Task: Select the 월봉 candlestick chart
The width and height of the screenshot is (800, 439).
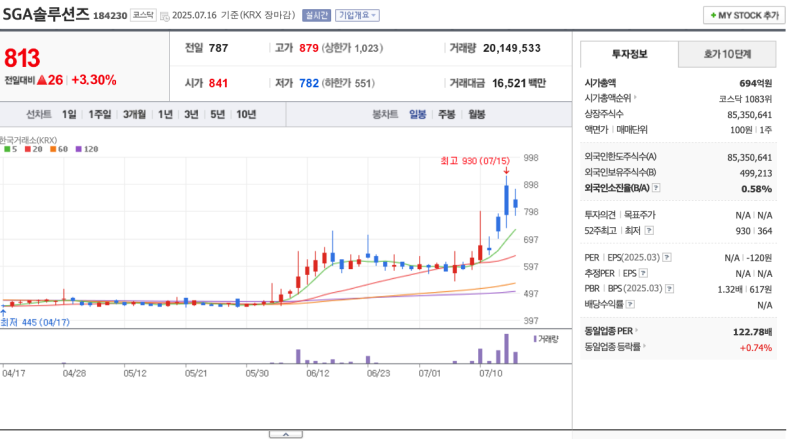Action: coord(477,114)
